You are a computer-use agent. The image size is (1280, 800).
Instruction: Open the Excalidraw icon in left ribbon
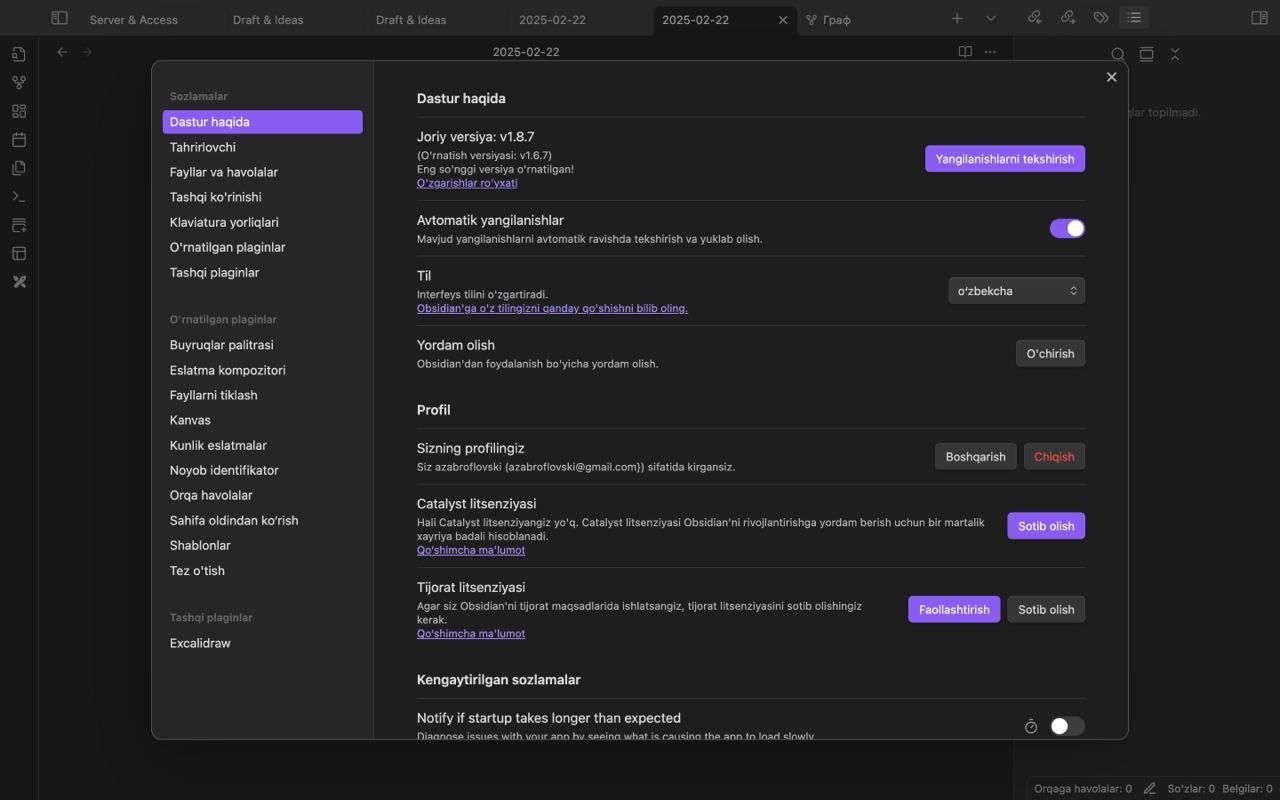point(19,282)
